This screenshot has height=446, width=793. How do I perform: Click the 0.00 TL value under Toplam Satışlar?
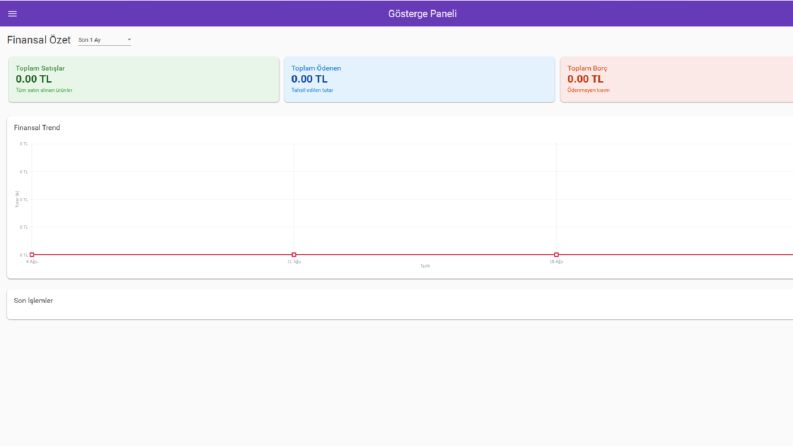click(x=33, y=79)
